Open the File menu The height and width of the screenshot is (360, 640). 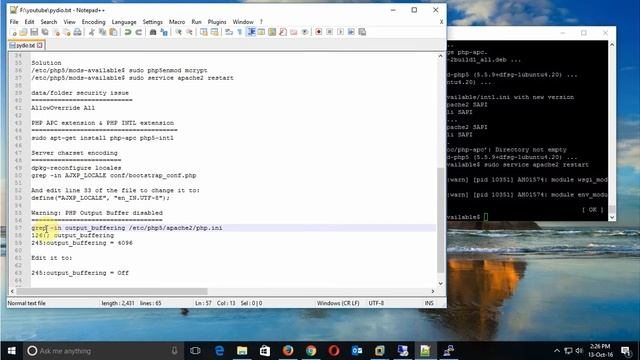[x=14, y=22]
